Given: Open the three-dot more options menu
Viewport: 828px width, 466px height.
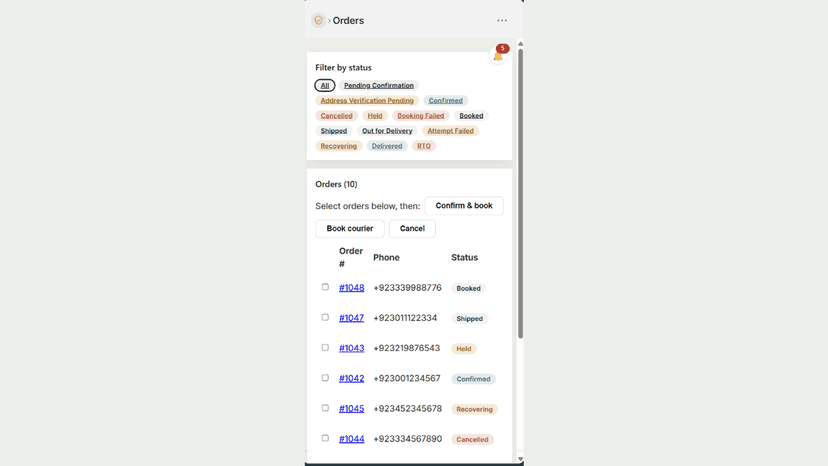Looking at the screenshot, I should [x=502, y=21].
